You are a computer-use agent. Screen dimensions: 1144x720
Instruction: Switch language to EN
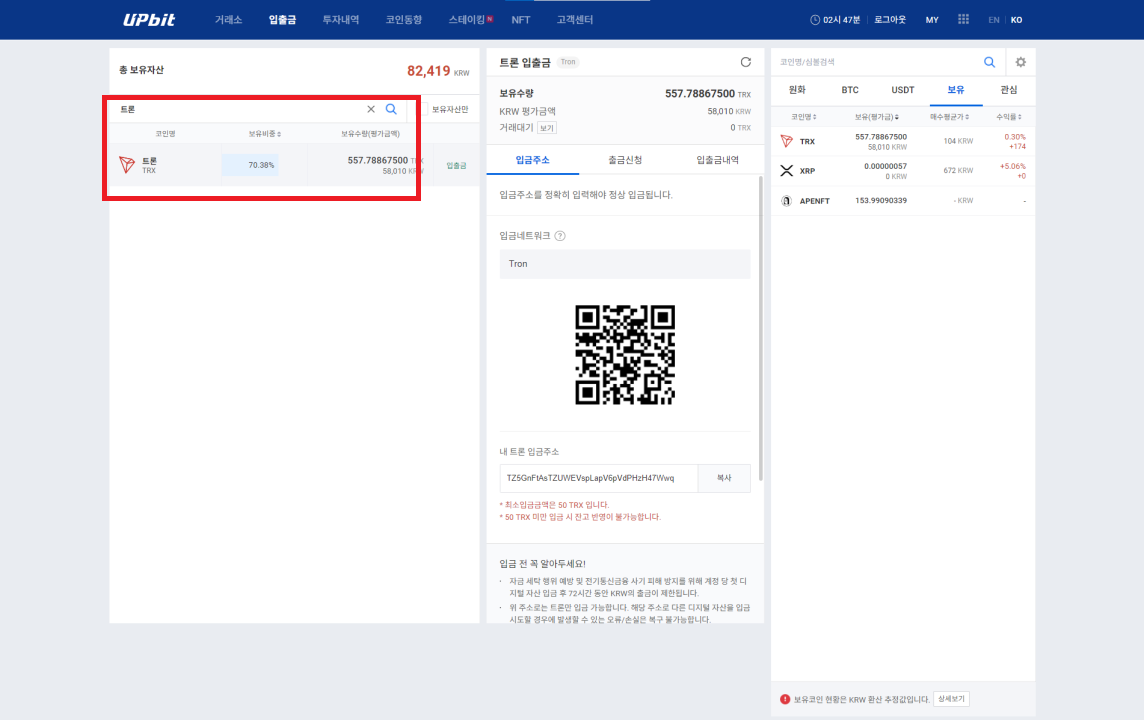pyautogui.click(x=994, y=20)
